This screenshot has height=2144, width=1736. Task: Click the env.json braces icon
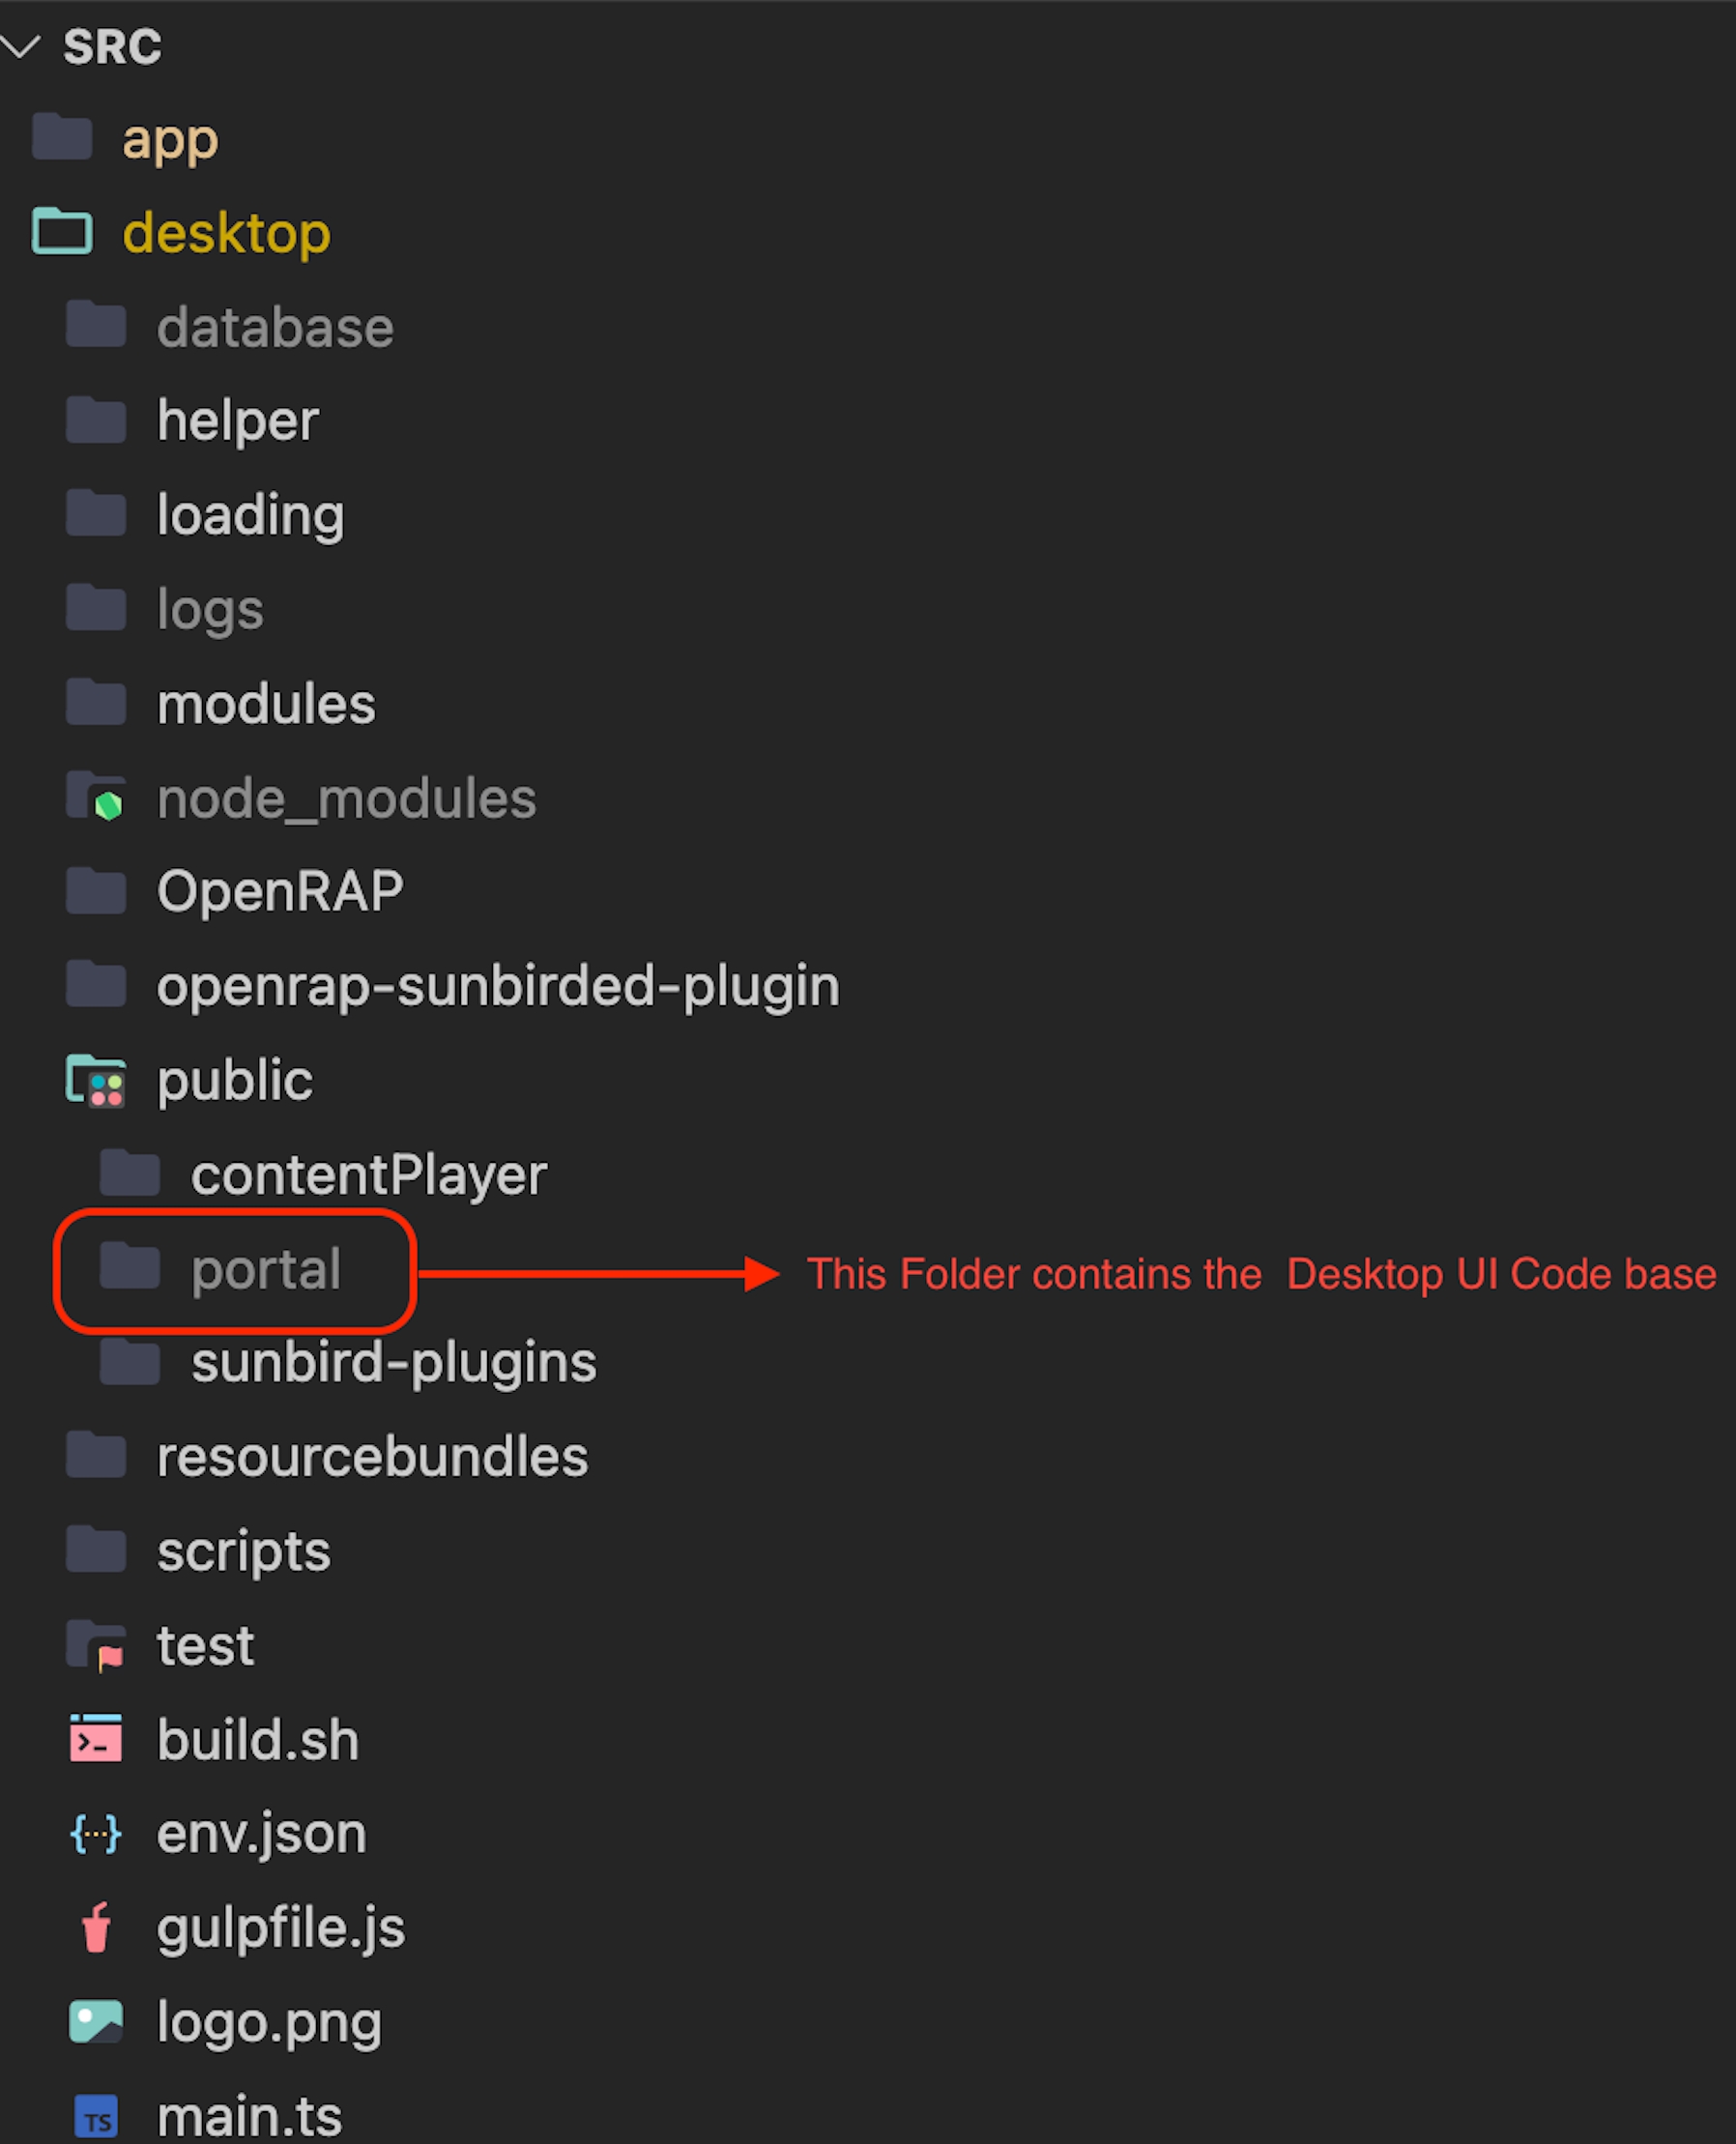[96, 1834]
